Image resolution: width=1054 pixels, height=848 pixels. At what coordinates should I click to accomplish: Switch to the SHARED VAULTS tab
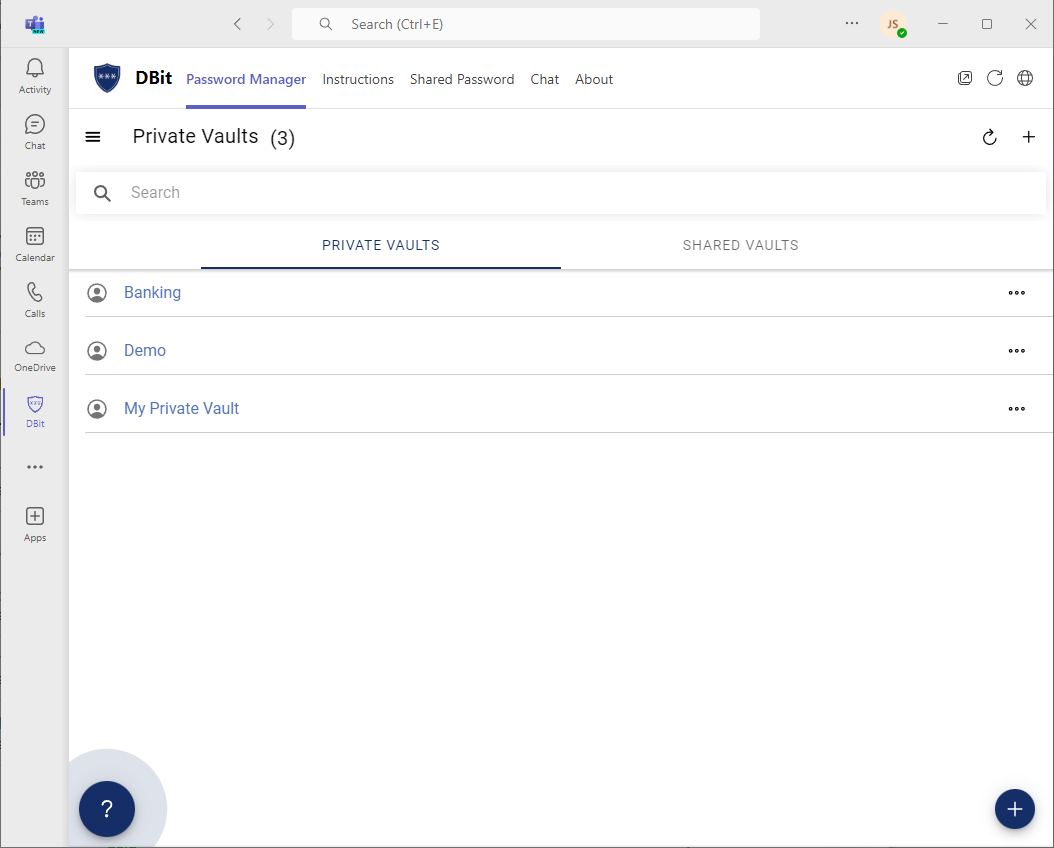(x=741, y=245)
